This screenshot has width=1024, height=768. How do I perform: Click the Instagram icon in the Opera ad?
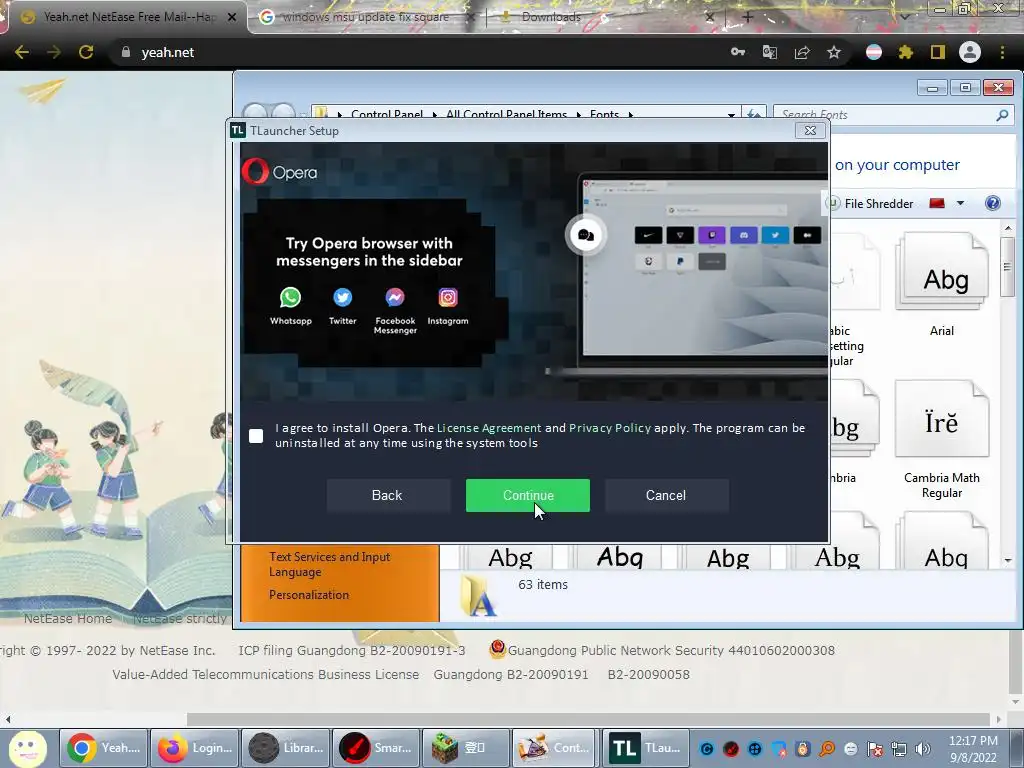[x=448, y=298]
